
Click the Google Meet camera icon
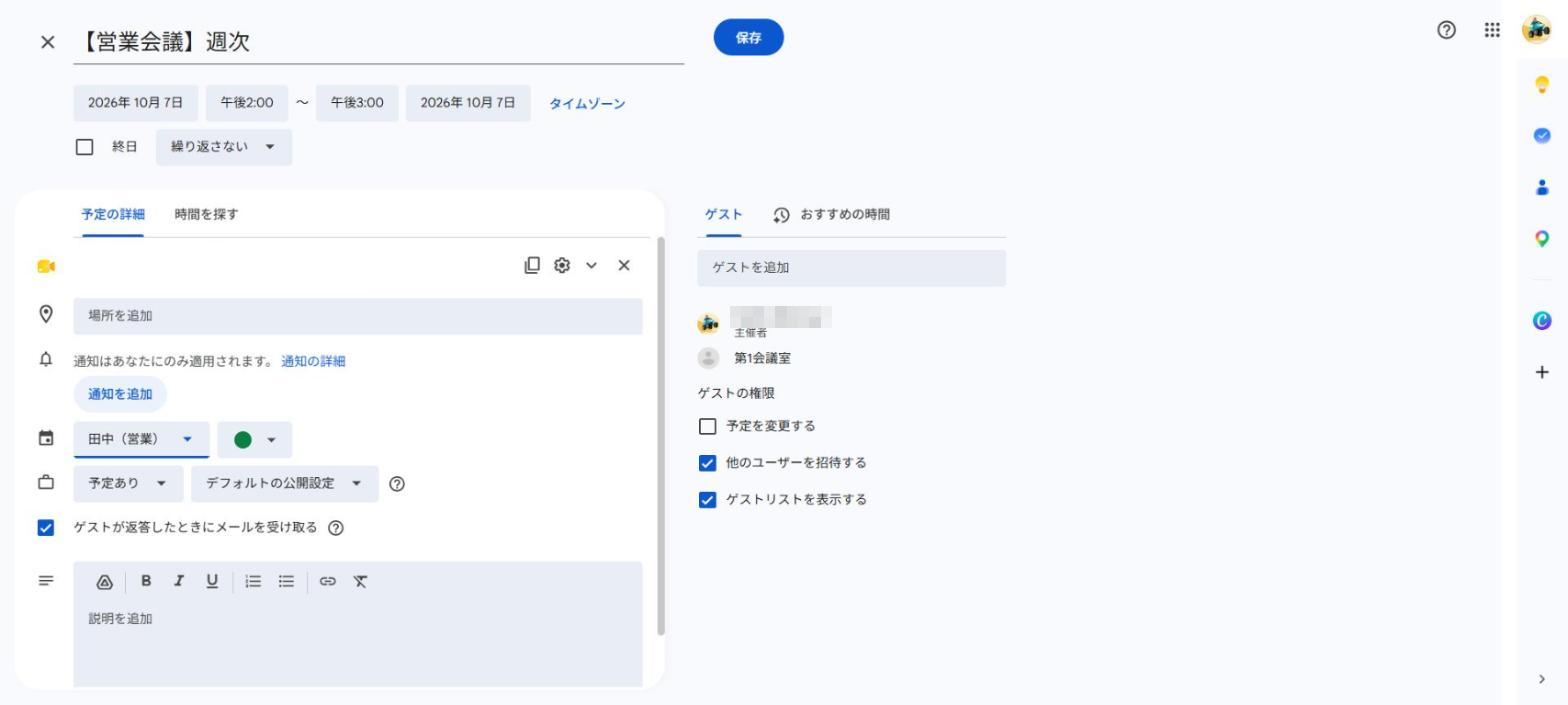coord(46,266)
